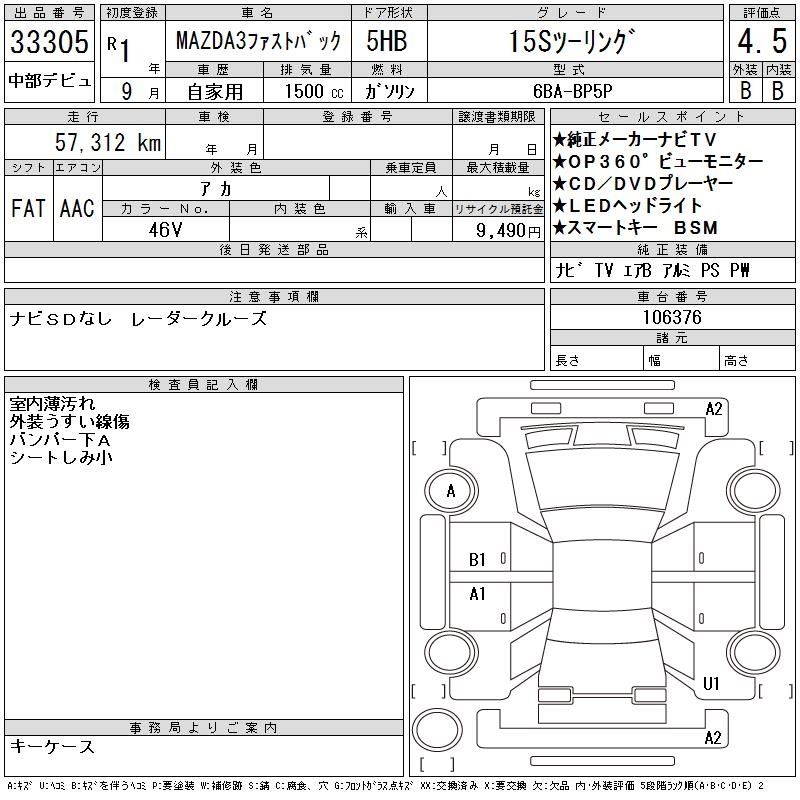
Task: Select the displacement value 1500 cc
Action: click(x=314, y=92)
